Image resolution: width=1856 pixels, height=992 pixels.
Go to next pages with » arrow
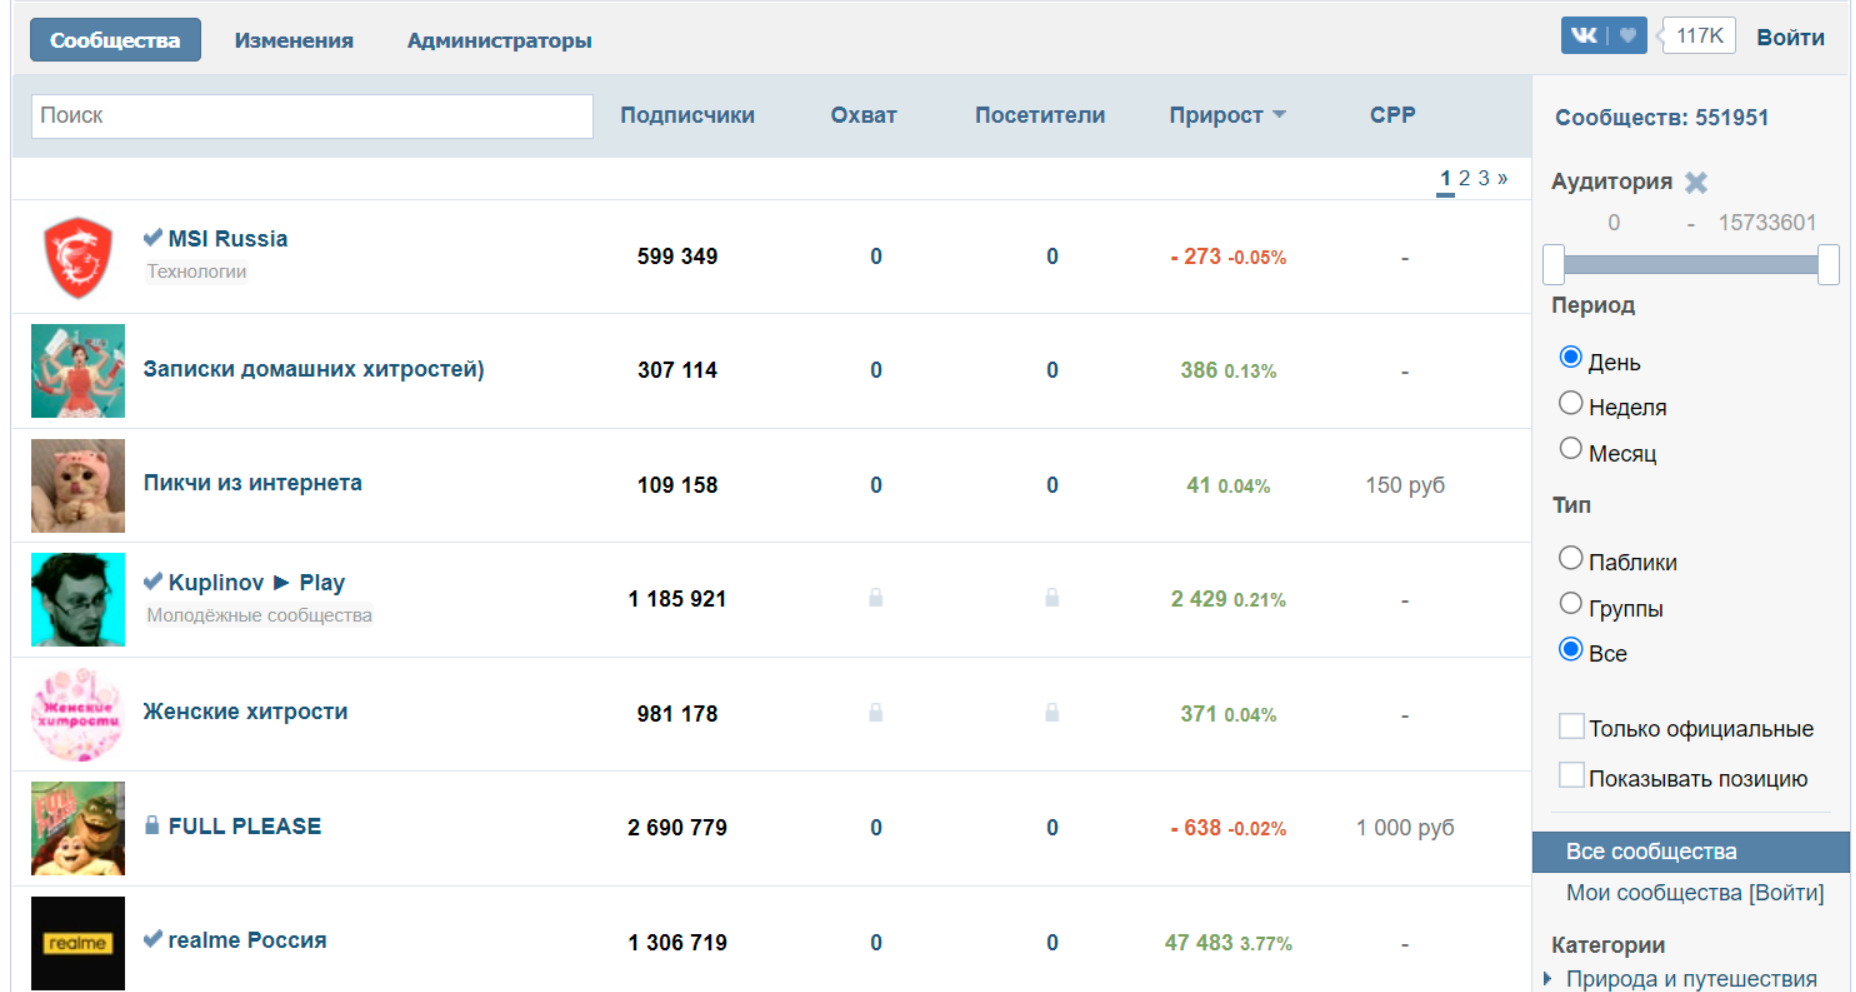click(1502, 178)
